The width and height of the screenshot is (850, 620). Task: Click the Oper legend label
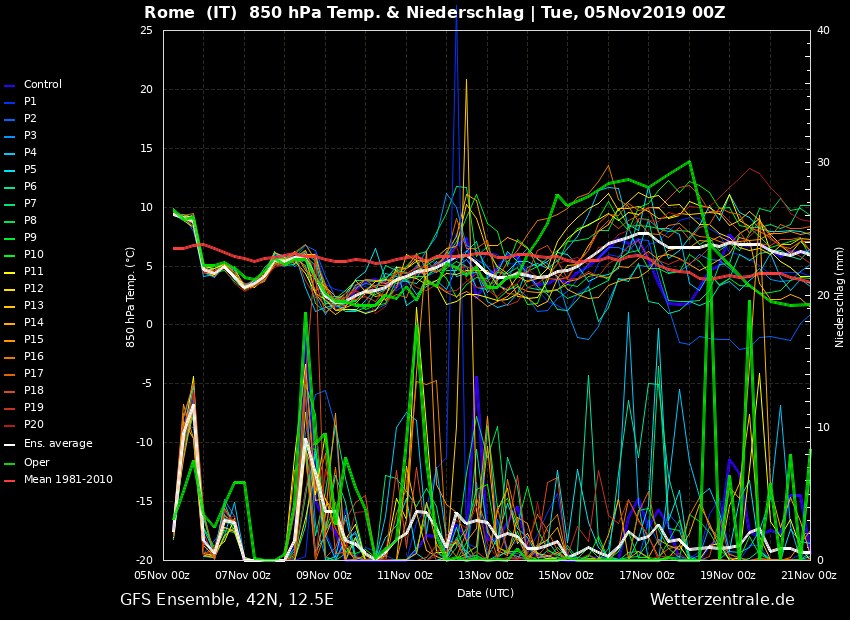coord(37,462)
